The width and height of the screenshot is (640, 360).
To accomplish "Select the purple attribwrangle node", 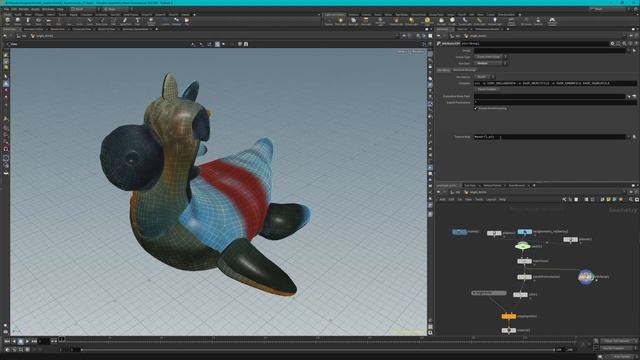I will 586,276.
